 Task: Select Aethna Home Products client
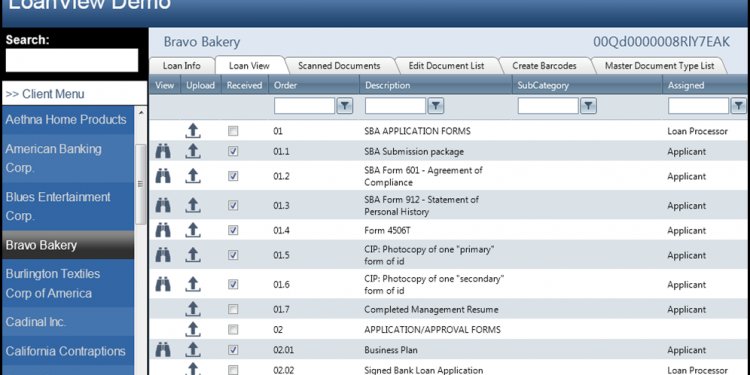tap(68, 120)
